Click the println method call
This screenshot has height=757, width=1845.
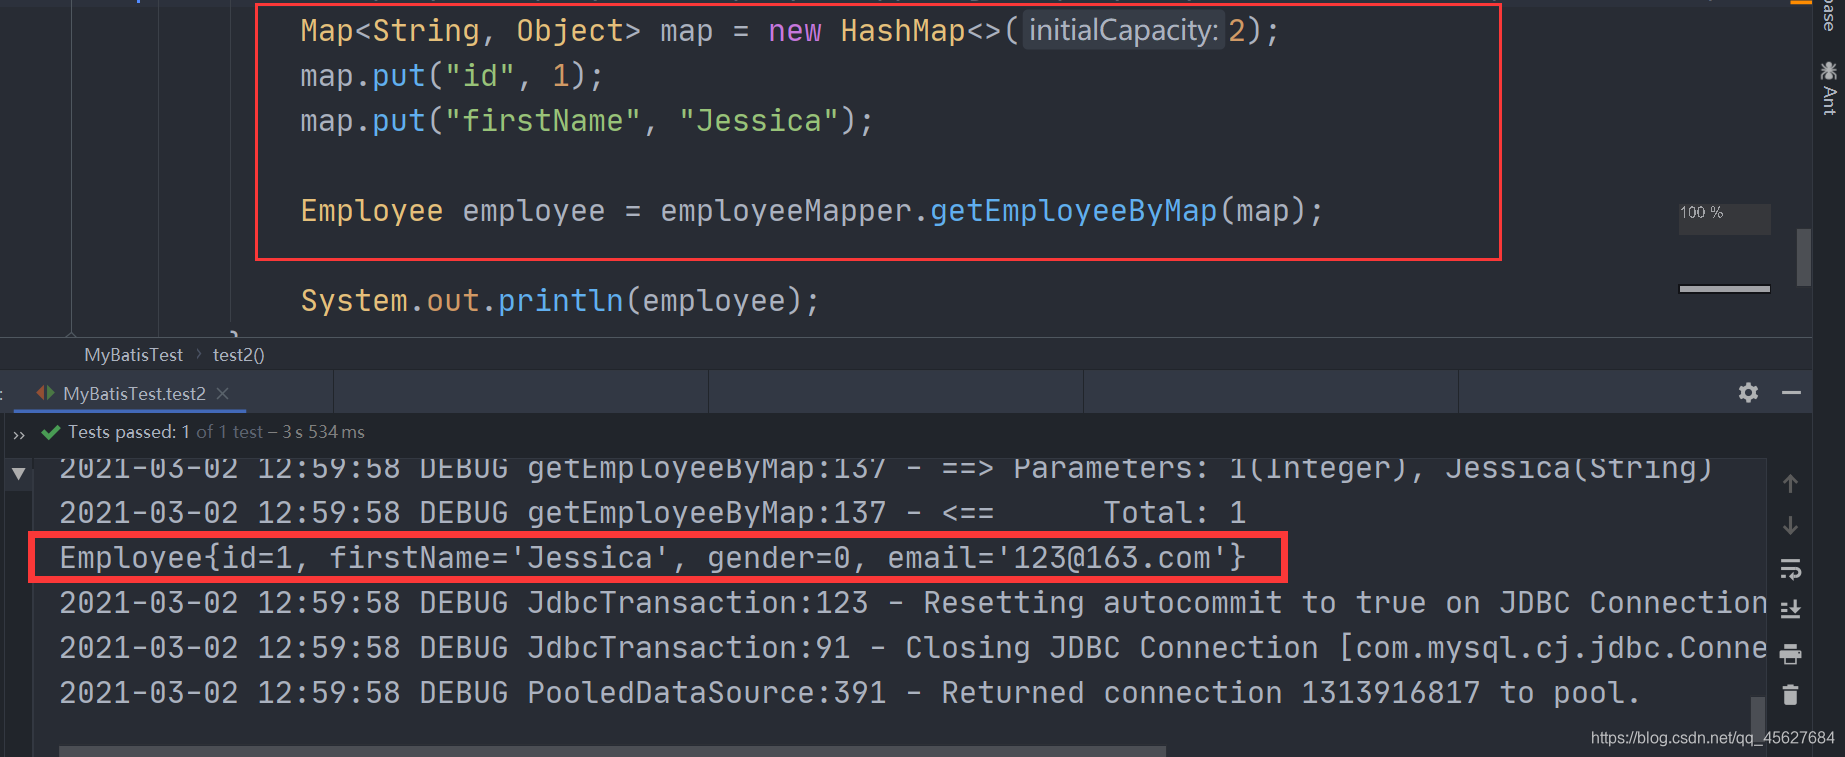(x=560, y=301)
